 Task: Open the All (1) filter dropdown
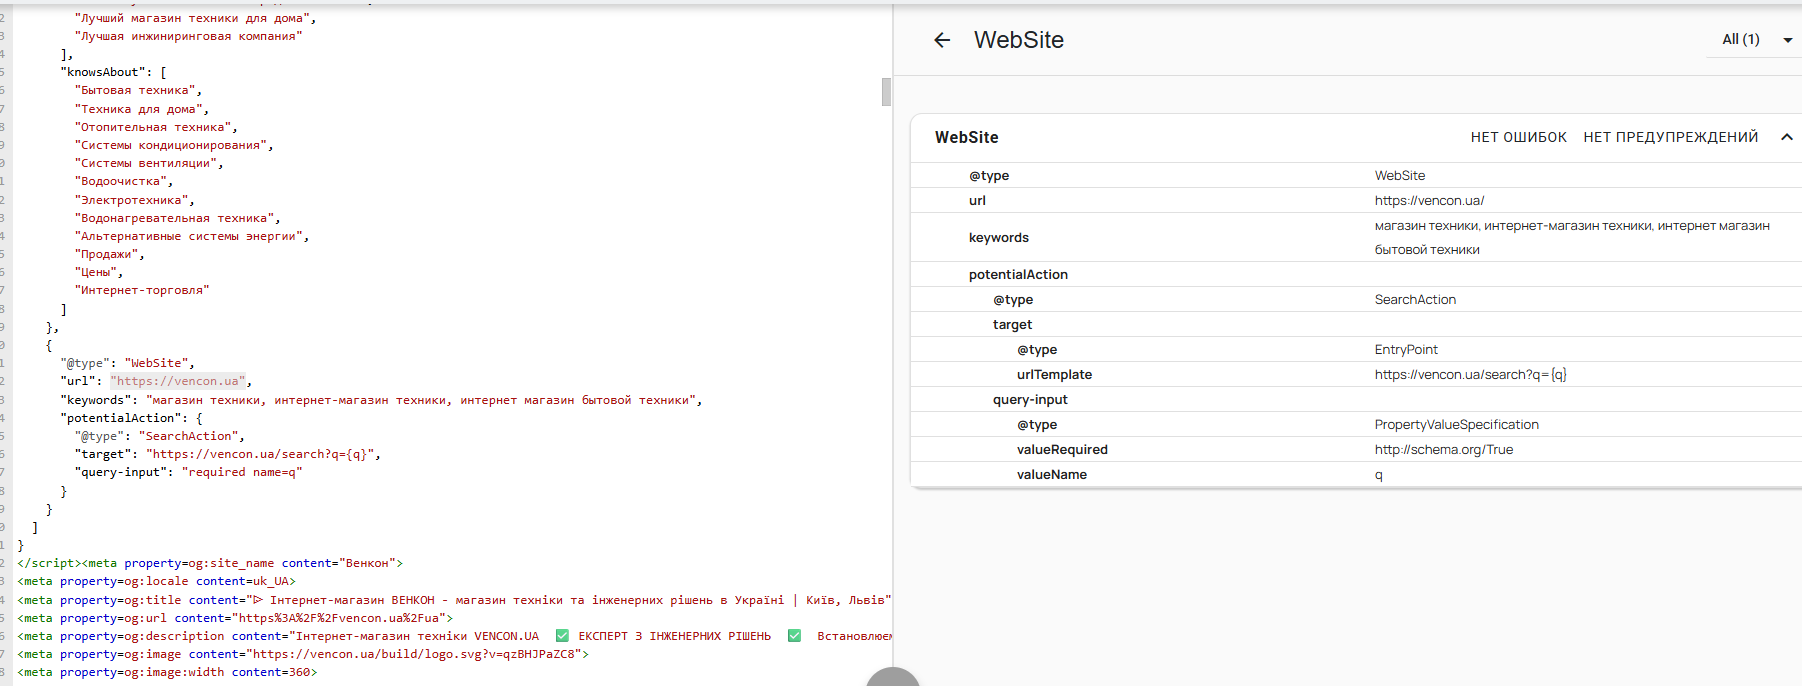click(1756, 40)
